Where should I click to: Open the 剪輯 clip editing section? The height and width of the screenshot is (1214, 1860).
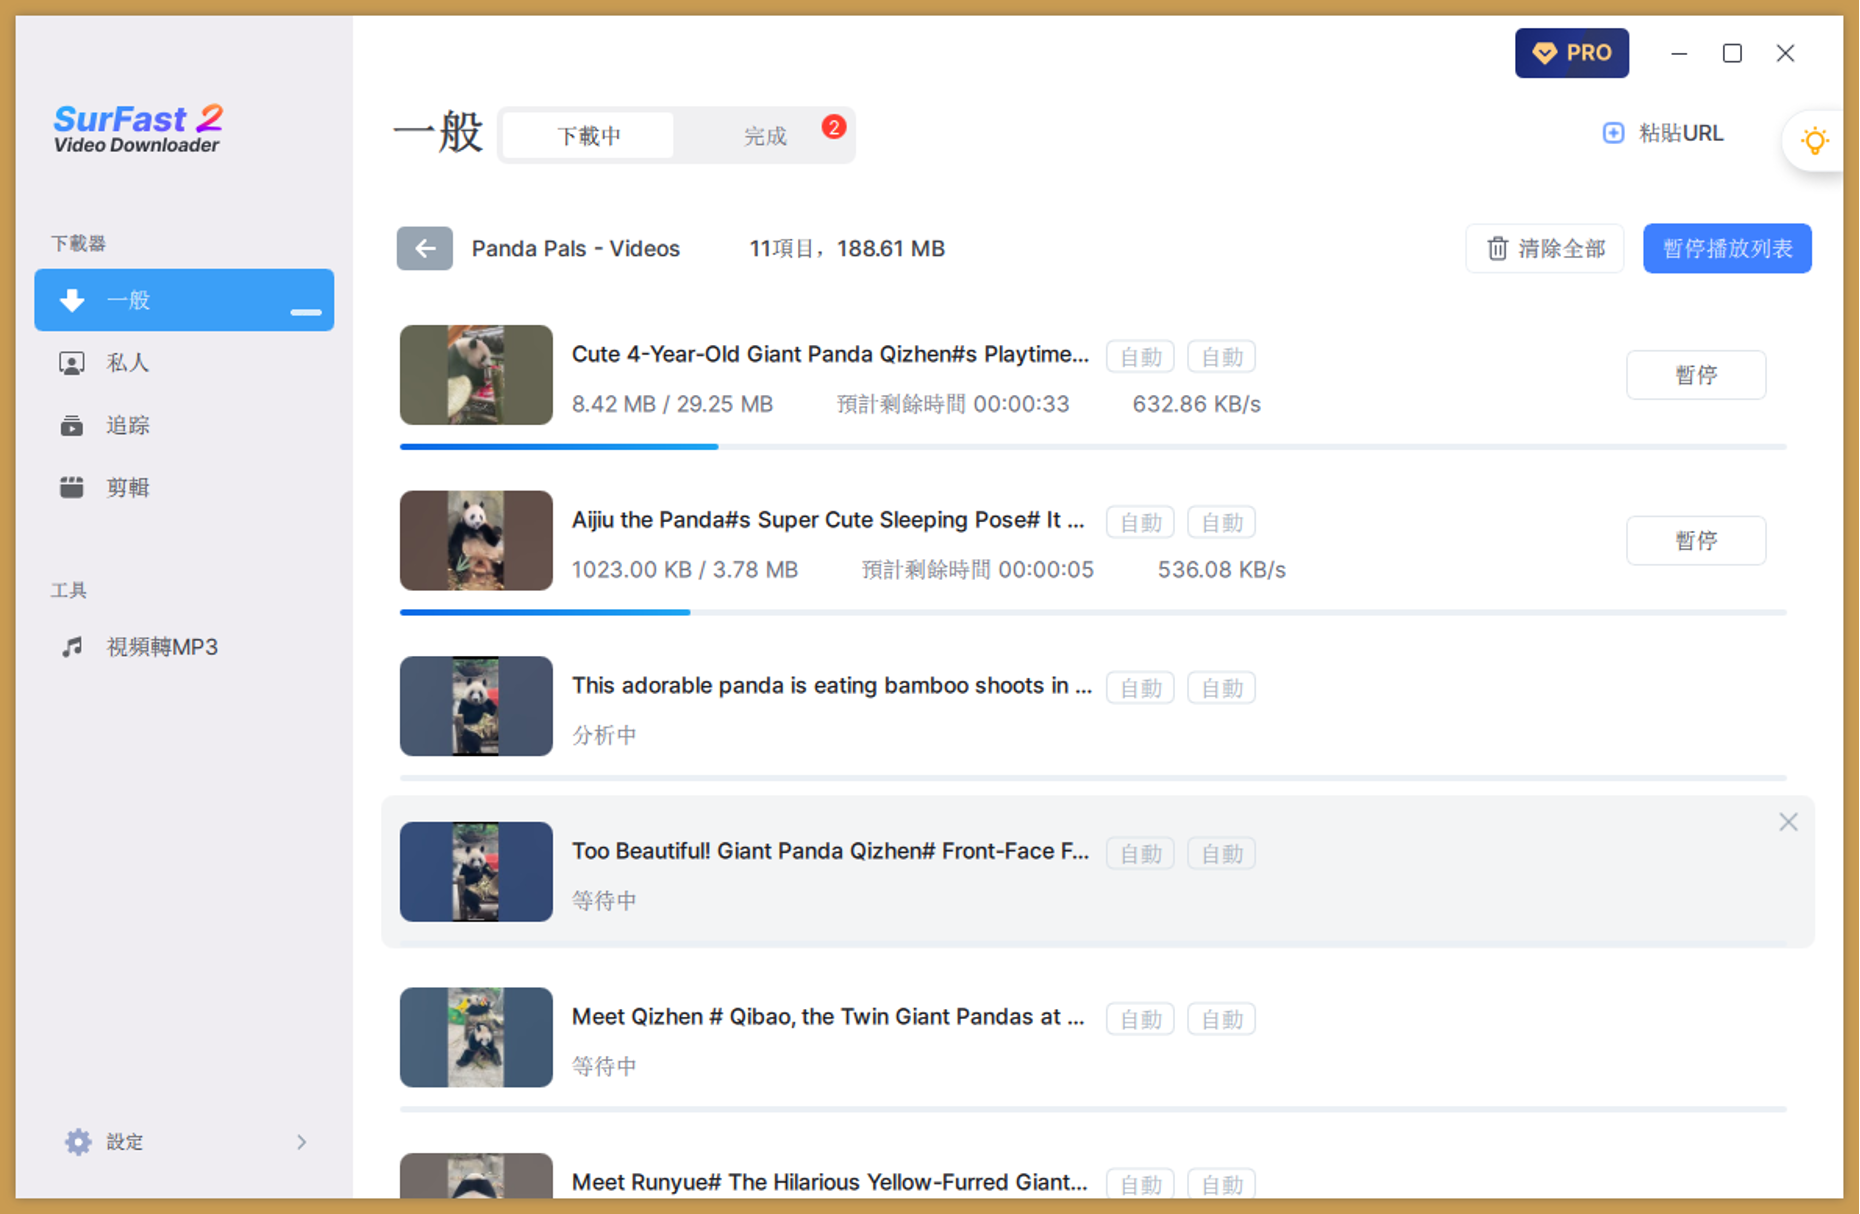[x=128, y=488]
